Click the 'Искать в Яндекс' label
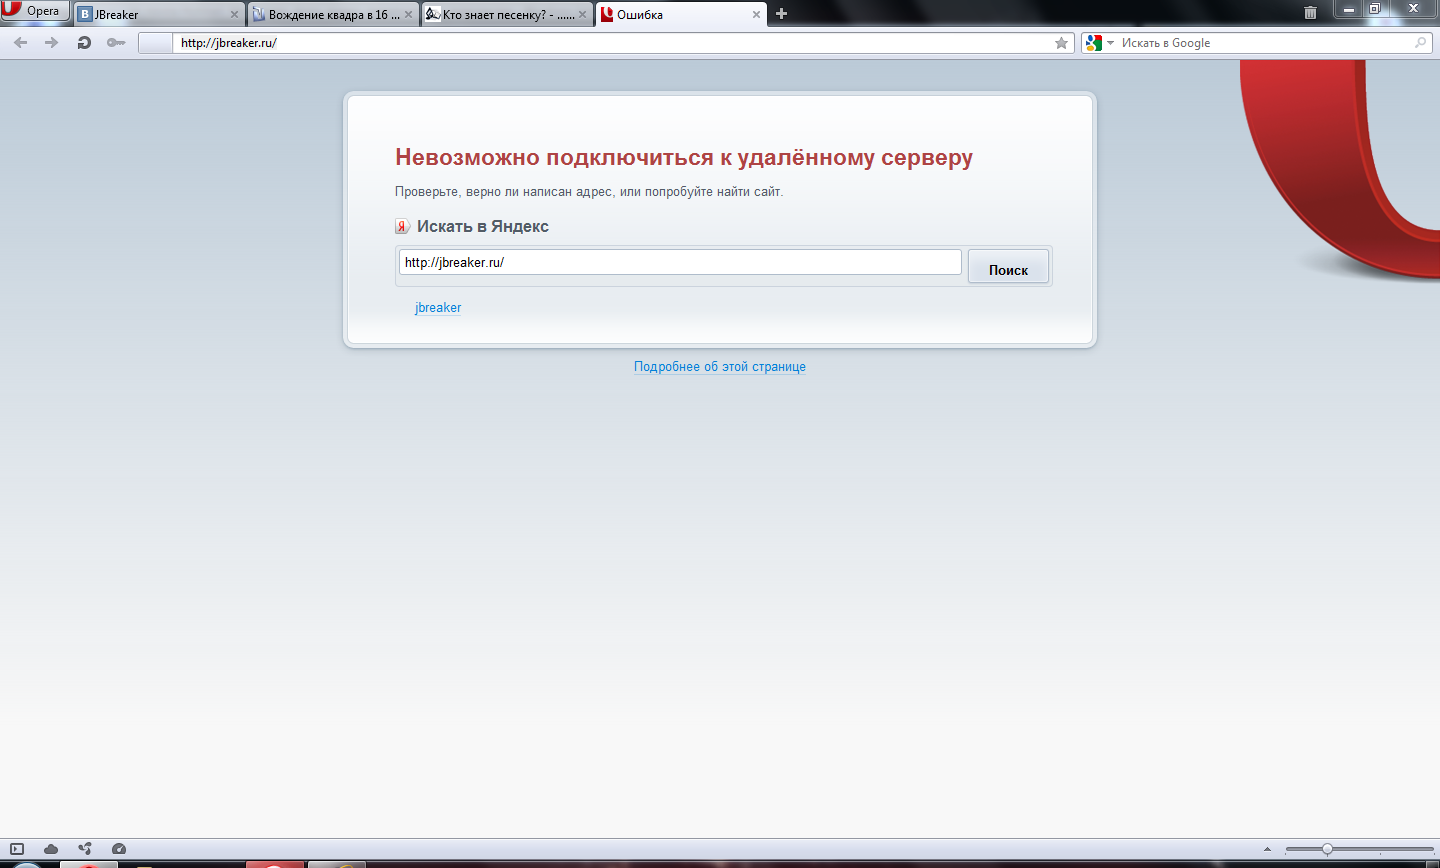This screenshot has height=868, width=1440. tap(483, 227)
